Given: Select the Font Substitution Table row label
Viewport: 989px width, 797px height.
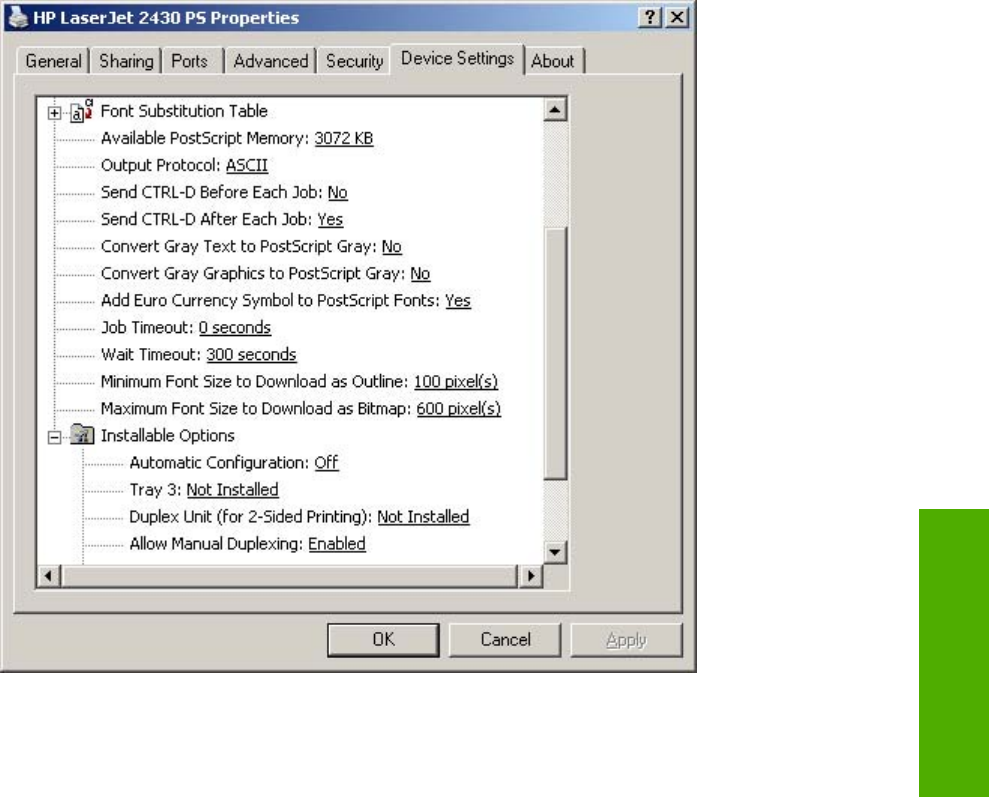Looking at the screenshot, I should [184, 111].
